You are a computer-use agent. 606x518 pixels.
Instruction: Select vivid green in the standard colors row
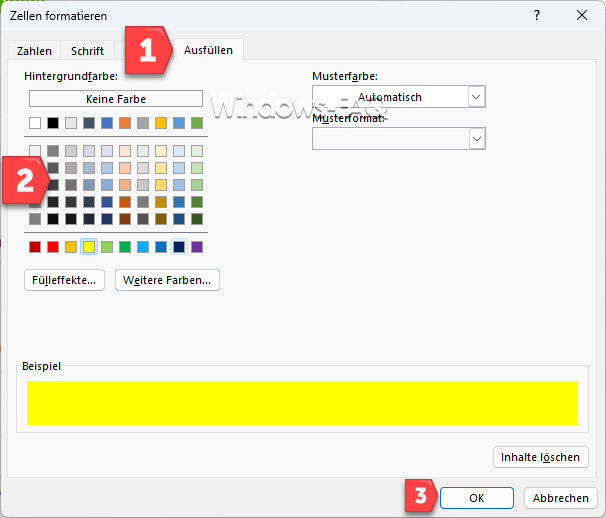pyautogui.click(x=125, y=247)
